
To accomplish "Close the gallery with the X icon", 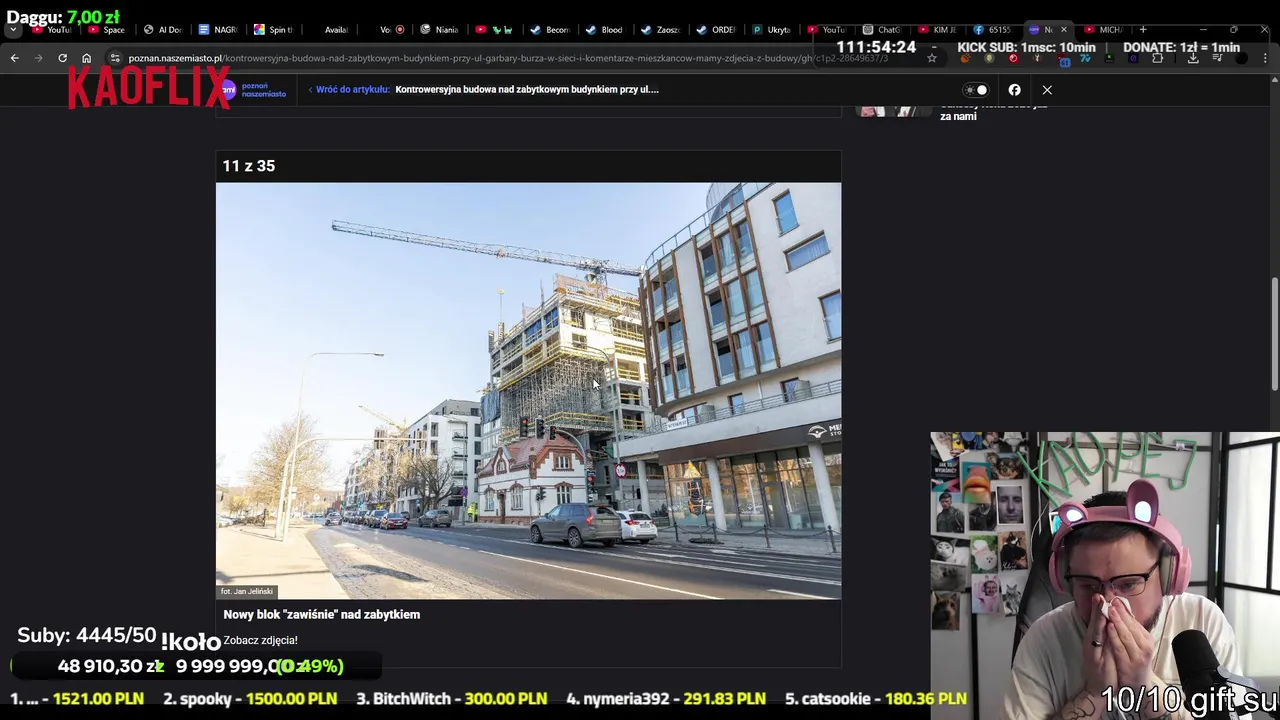I will pos(1047,90).
